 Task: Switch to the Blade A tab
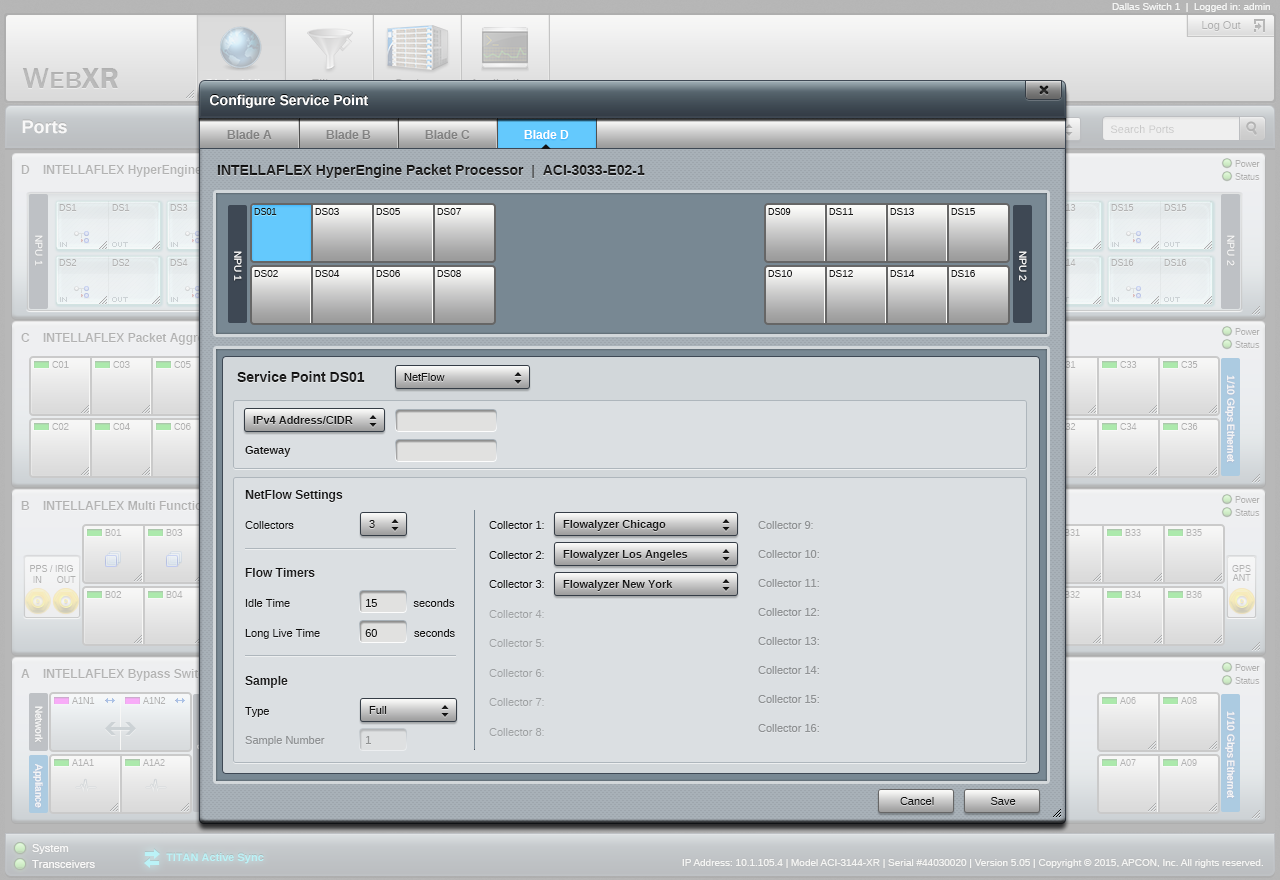pyautogui.click(x=249, y=134)
